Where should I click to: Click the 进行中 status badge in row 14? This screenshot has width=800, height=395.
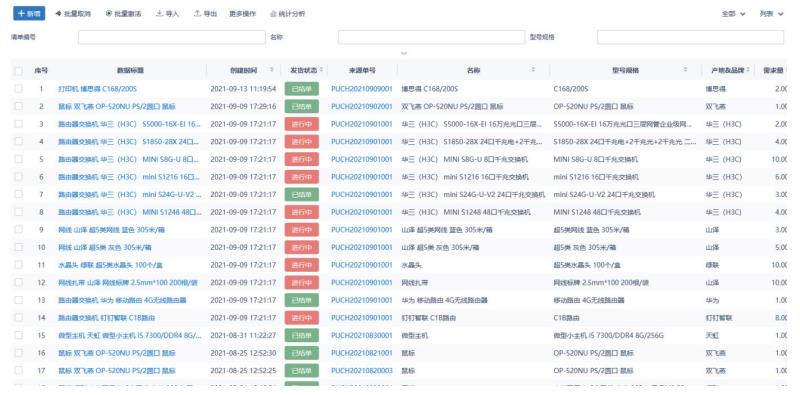(x=302, y=317)
